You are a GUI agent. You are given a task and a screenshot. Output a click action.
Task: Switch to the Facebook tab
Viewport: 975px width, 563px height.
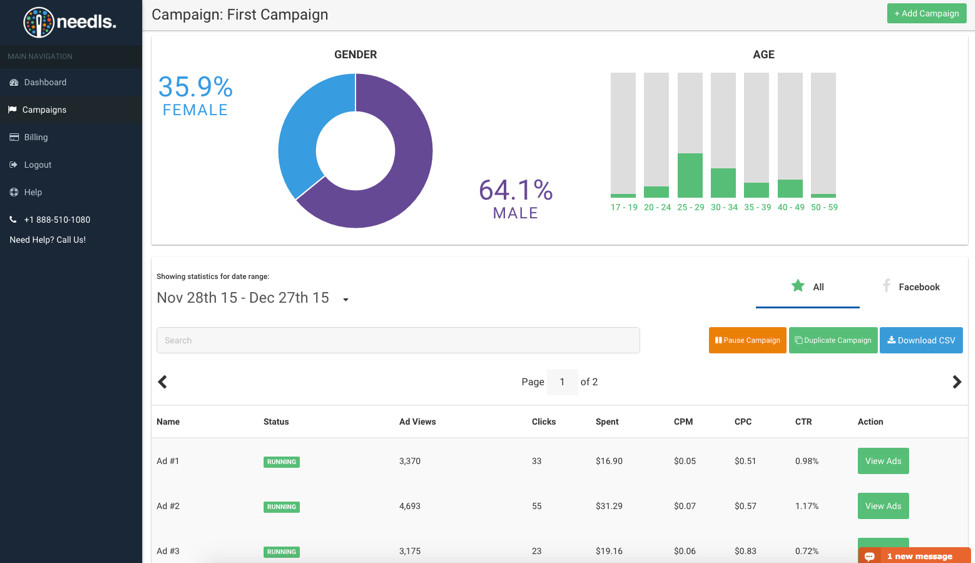(x=911, y=287)
